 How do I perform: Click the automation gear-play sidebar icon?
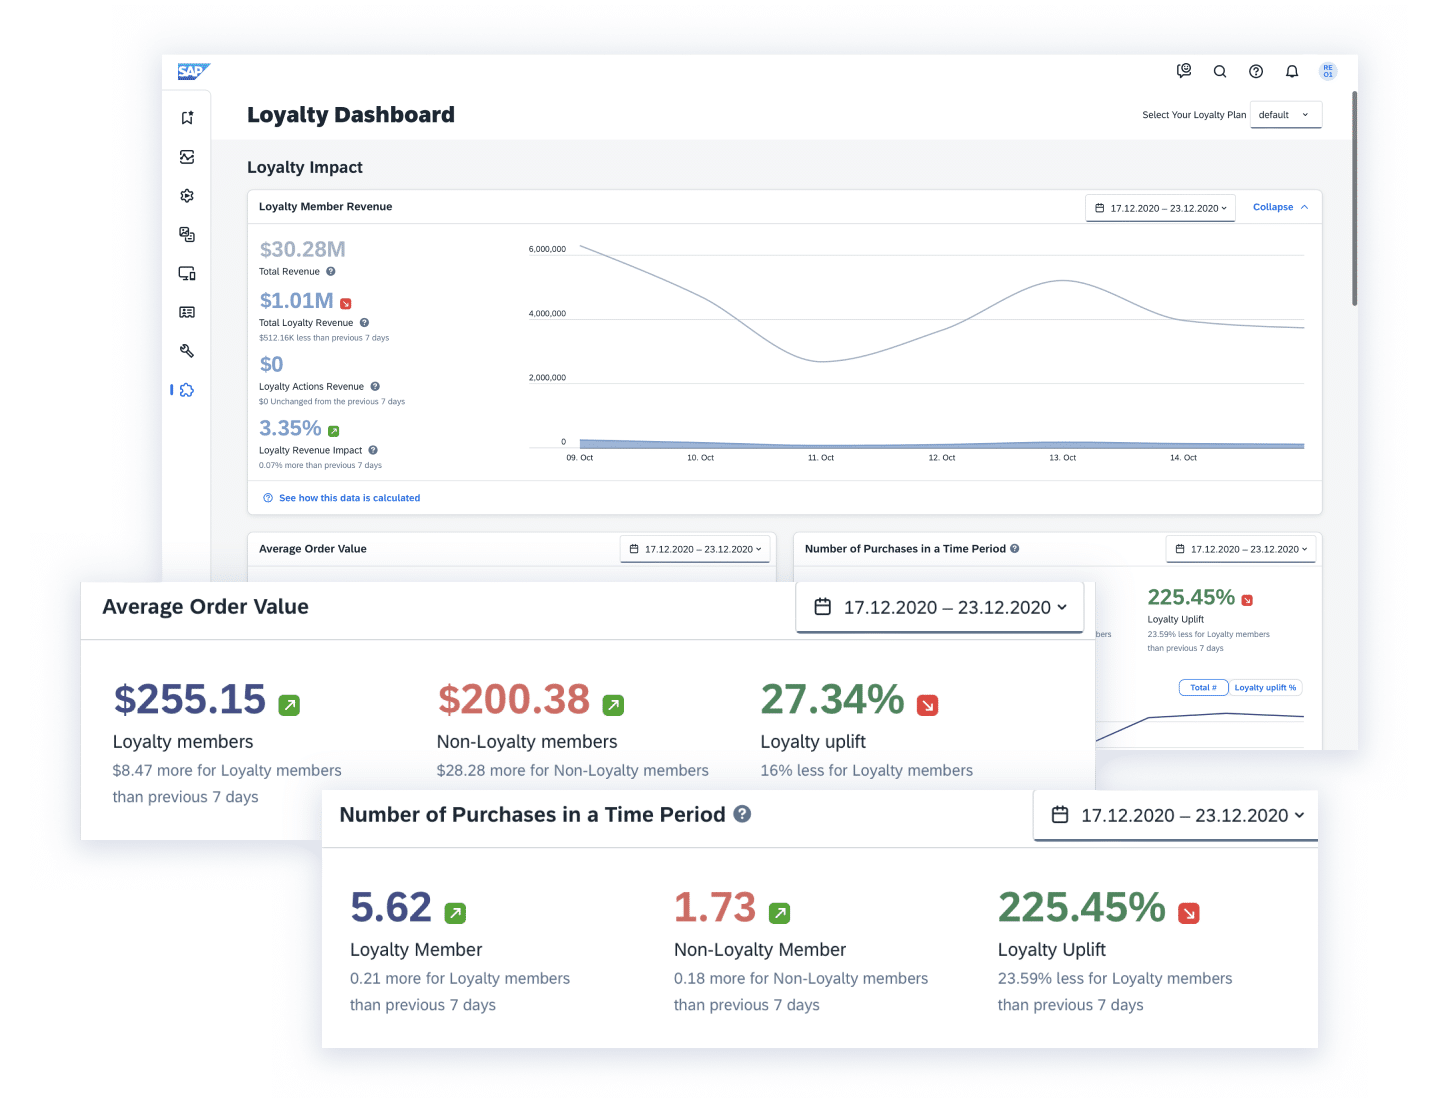coord(187,196)
